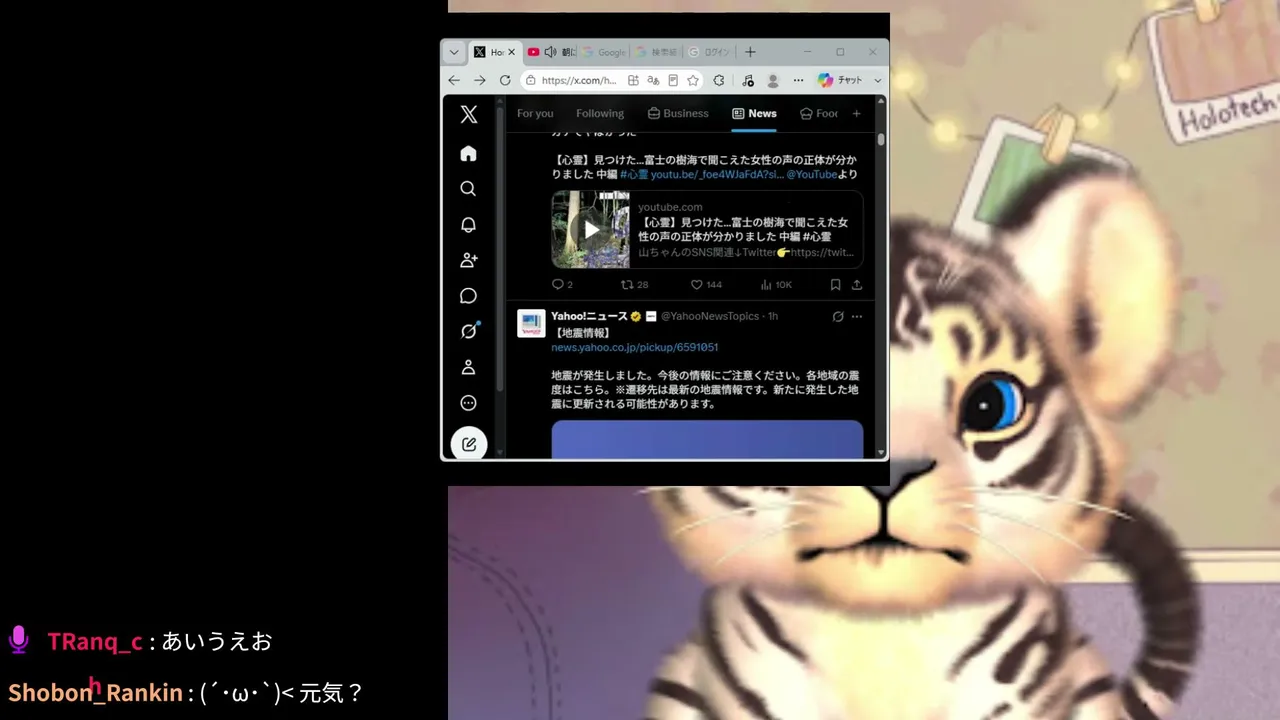Open the browser profile avatar

773,80
